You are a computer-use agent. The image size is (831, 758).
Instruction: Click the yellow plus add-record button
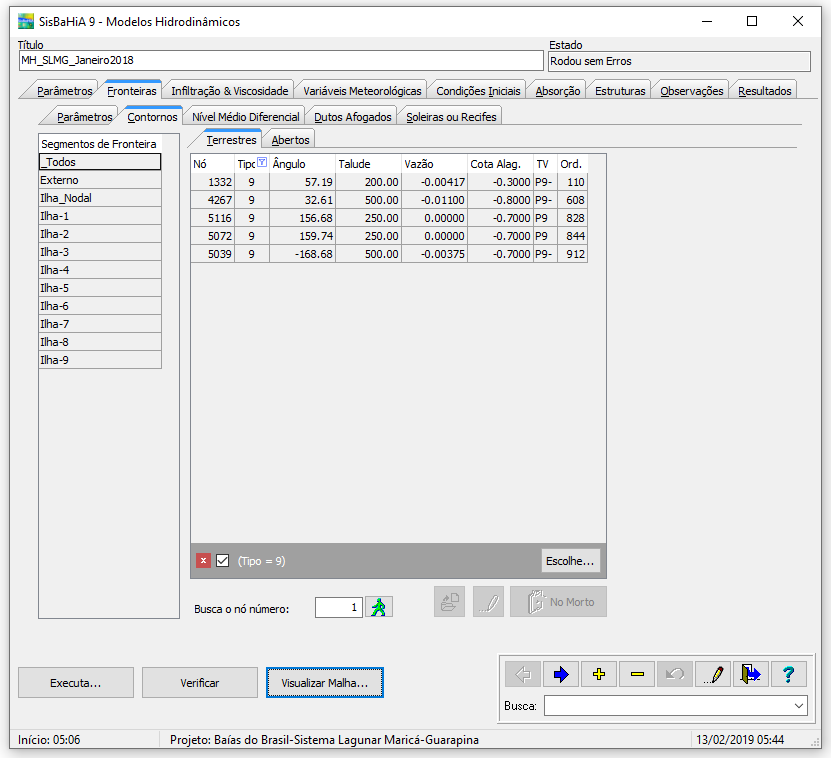[x=599, y=674]
